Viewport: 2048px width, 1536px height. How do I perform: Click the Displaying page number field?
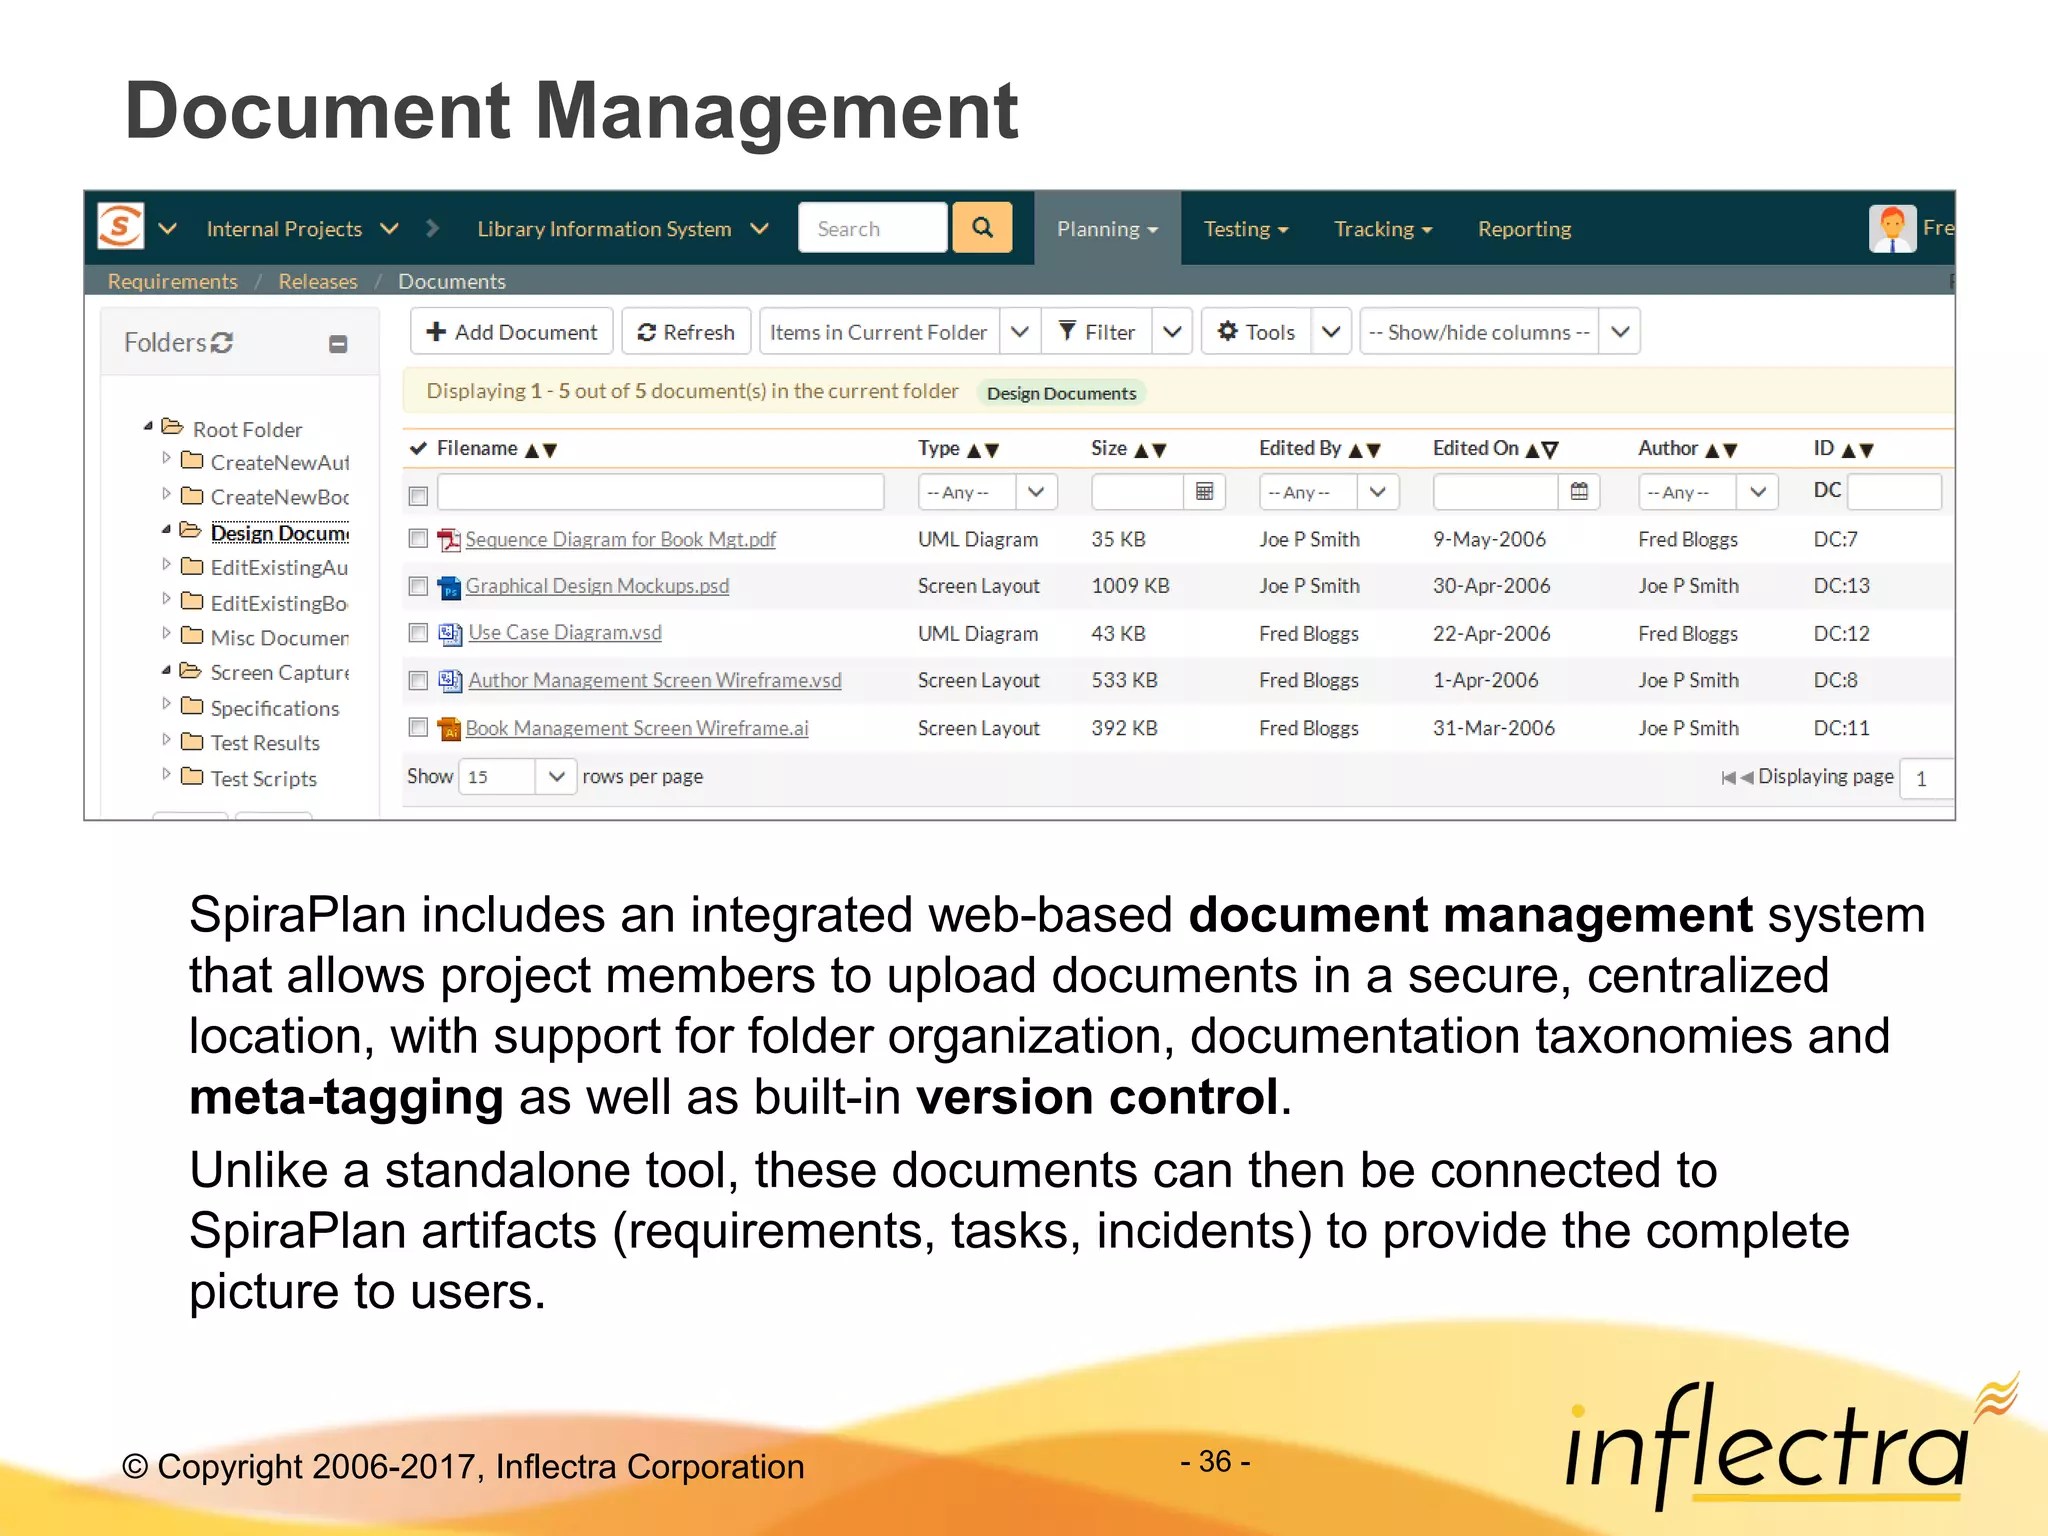click(x=1926, y=779)
